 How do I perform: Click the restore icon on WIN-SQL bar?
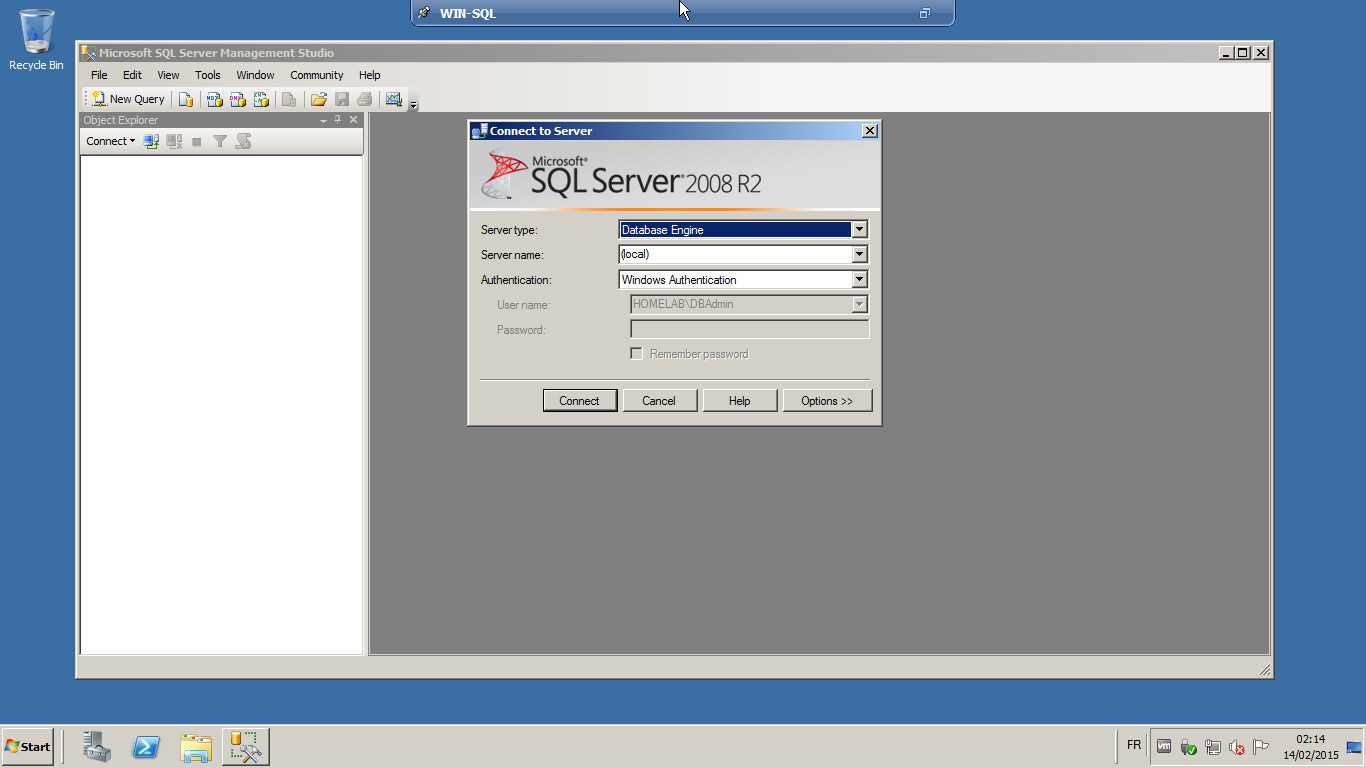click(x=925, y=13)
